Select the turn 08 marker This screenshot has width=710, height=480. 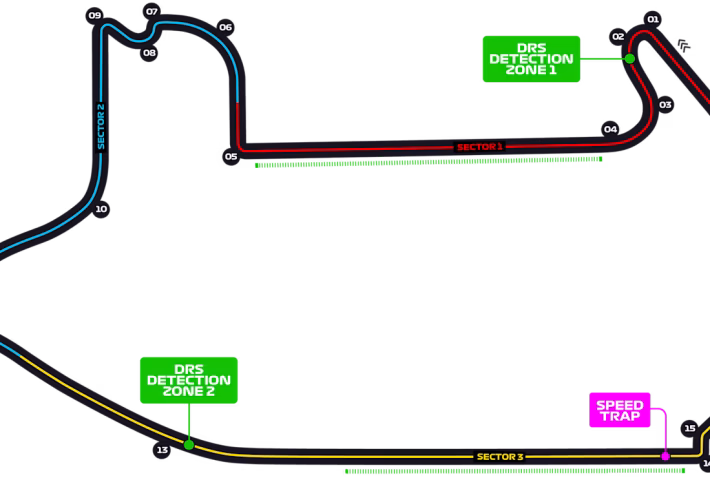[x=149, y=53]
